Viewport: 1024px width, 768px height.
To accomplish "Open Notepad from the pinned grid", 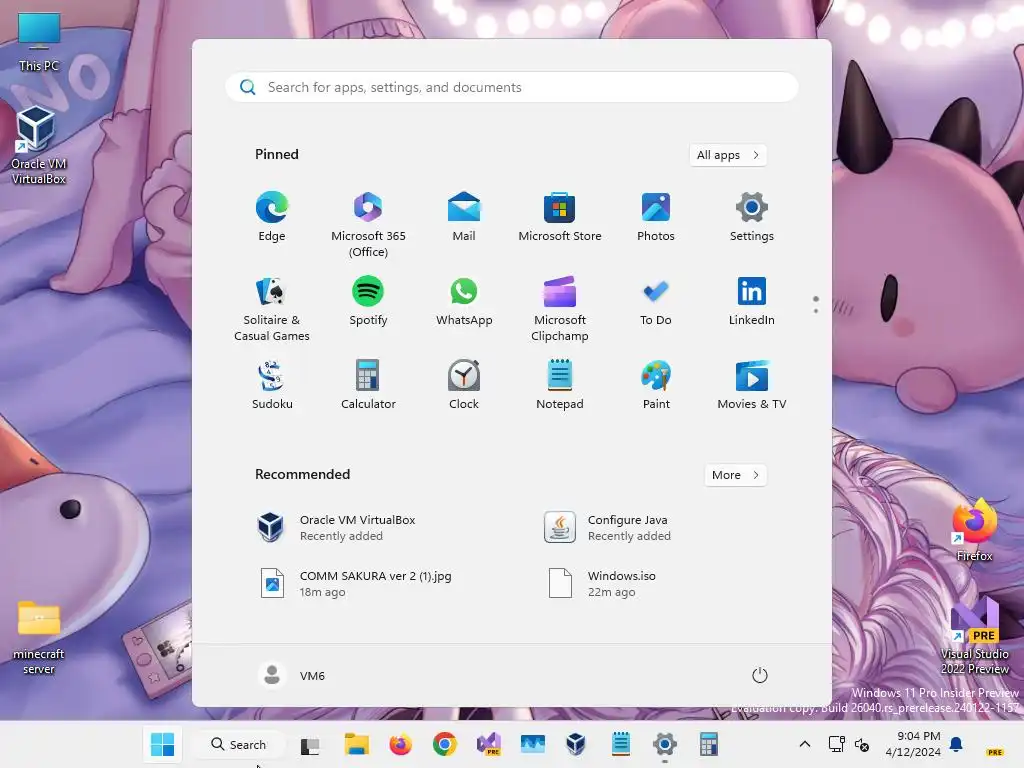I will pyautogui.click(x=560, y=385).
